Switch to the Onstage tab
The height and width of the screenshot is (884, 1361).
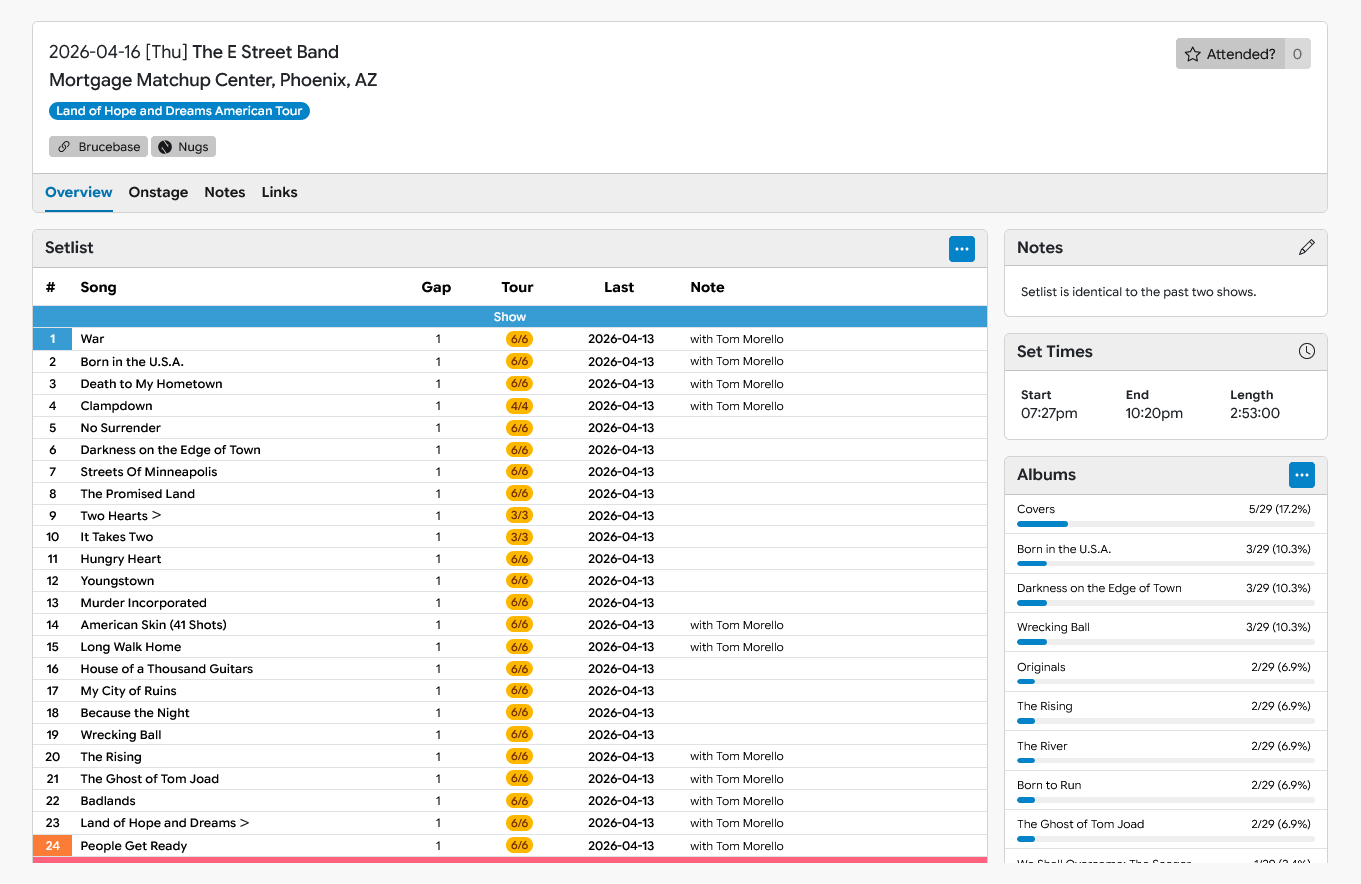pyautogui.click(x=158, y=193)
